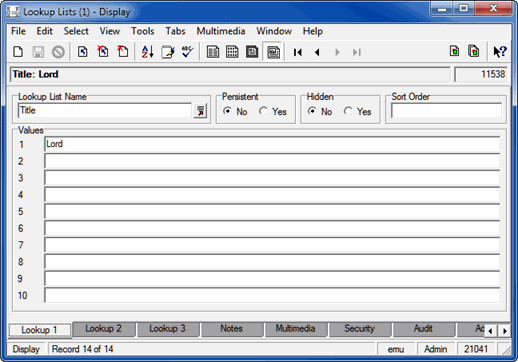Screen dimensions: 518x362
Task: Click the empty Values row 2 field
Action: tap(272, 161)
